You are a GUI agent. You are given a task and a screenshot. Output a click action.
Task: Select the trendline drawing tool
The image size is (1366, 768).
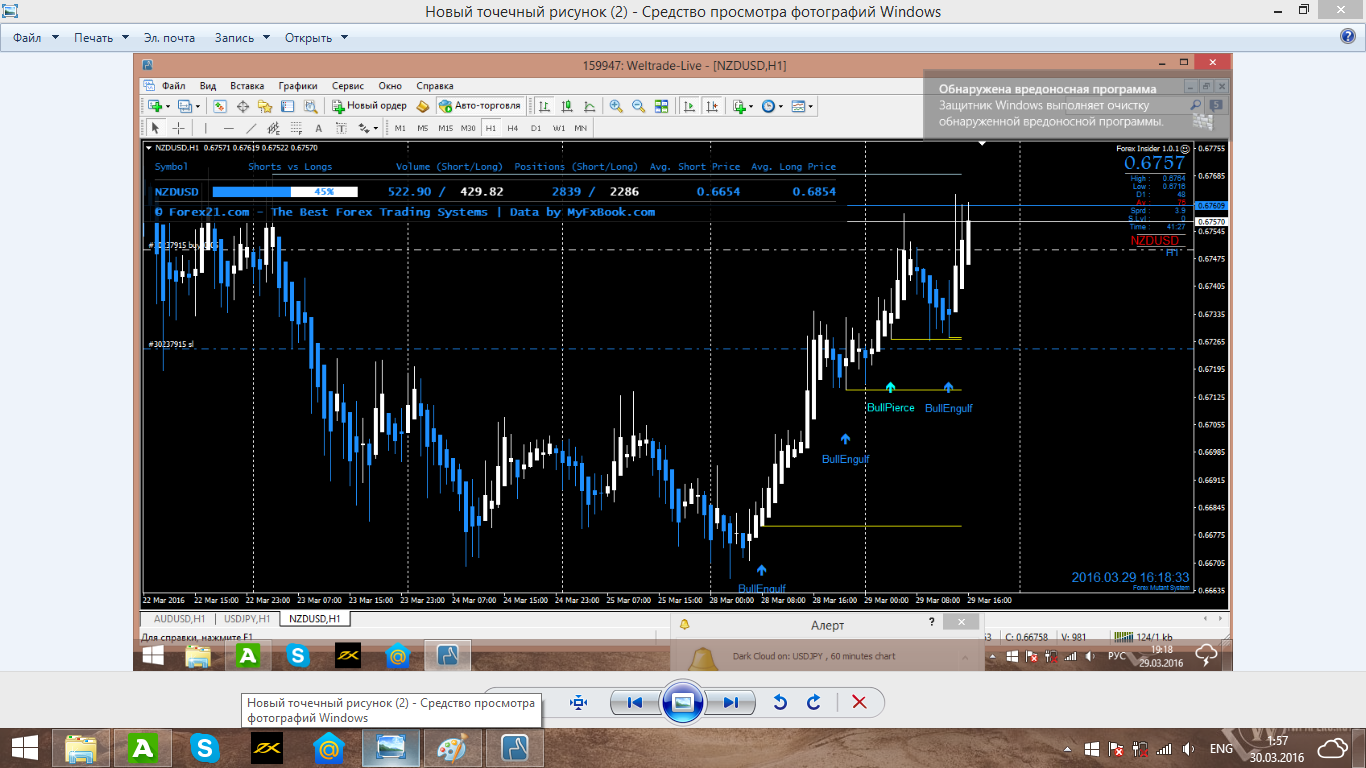tap(251, 128)
